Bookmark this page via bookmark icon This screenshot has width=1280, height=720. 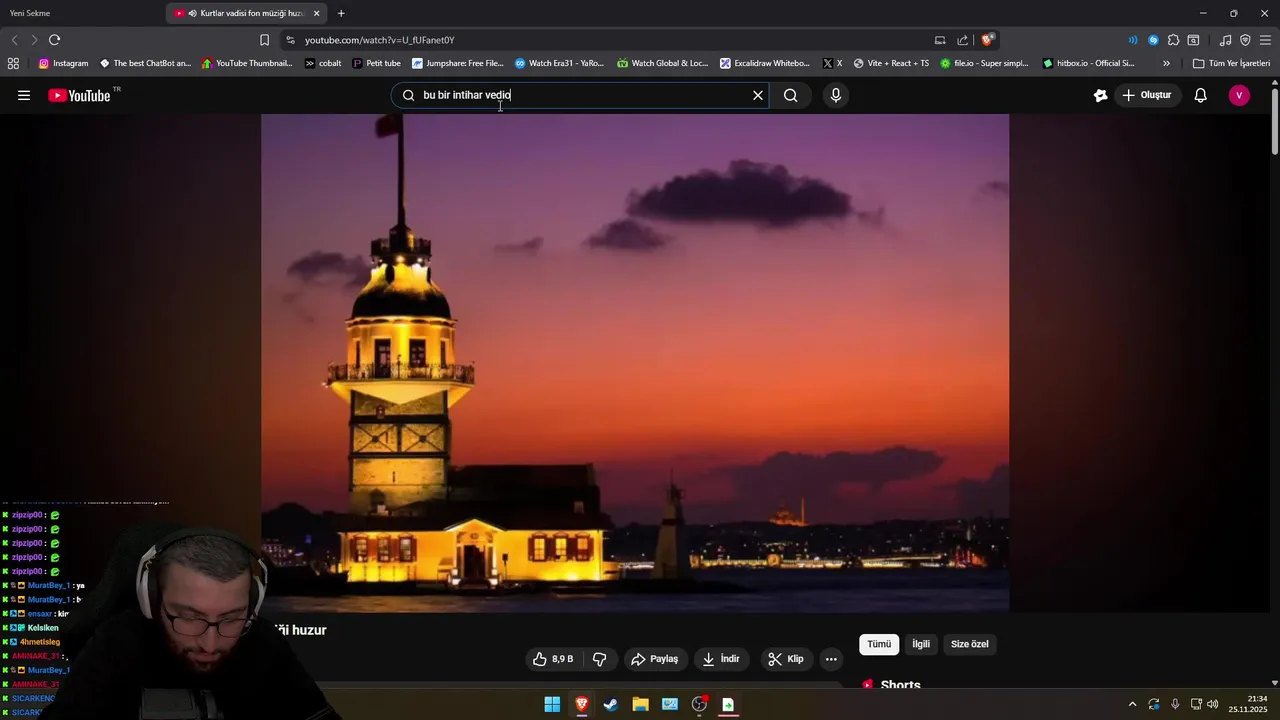(x=264, y=40)
